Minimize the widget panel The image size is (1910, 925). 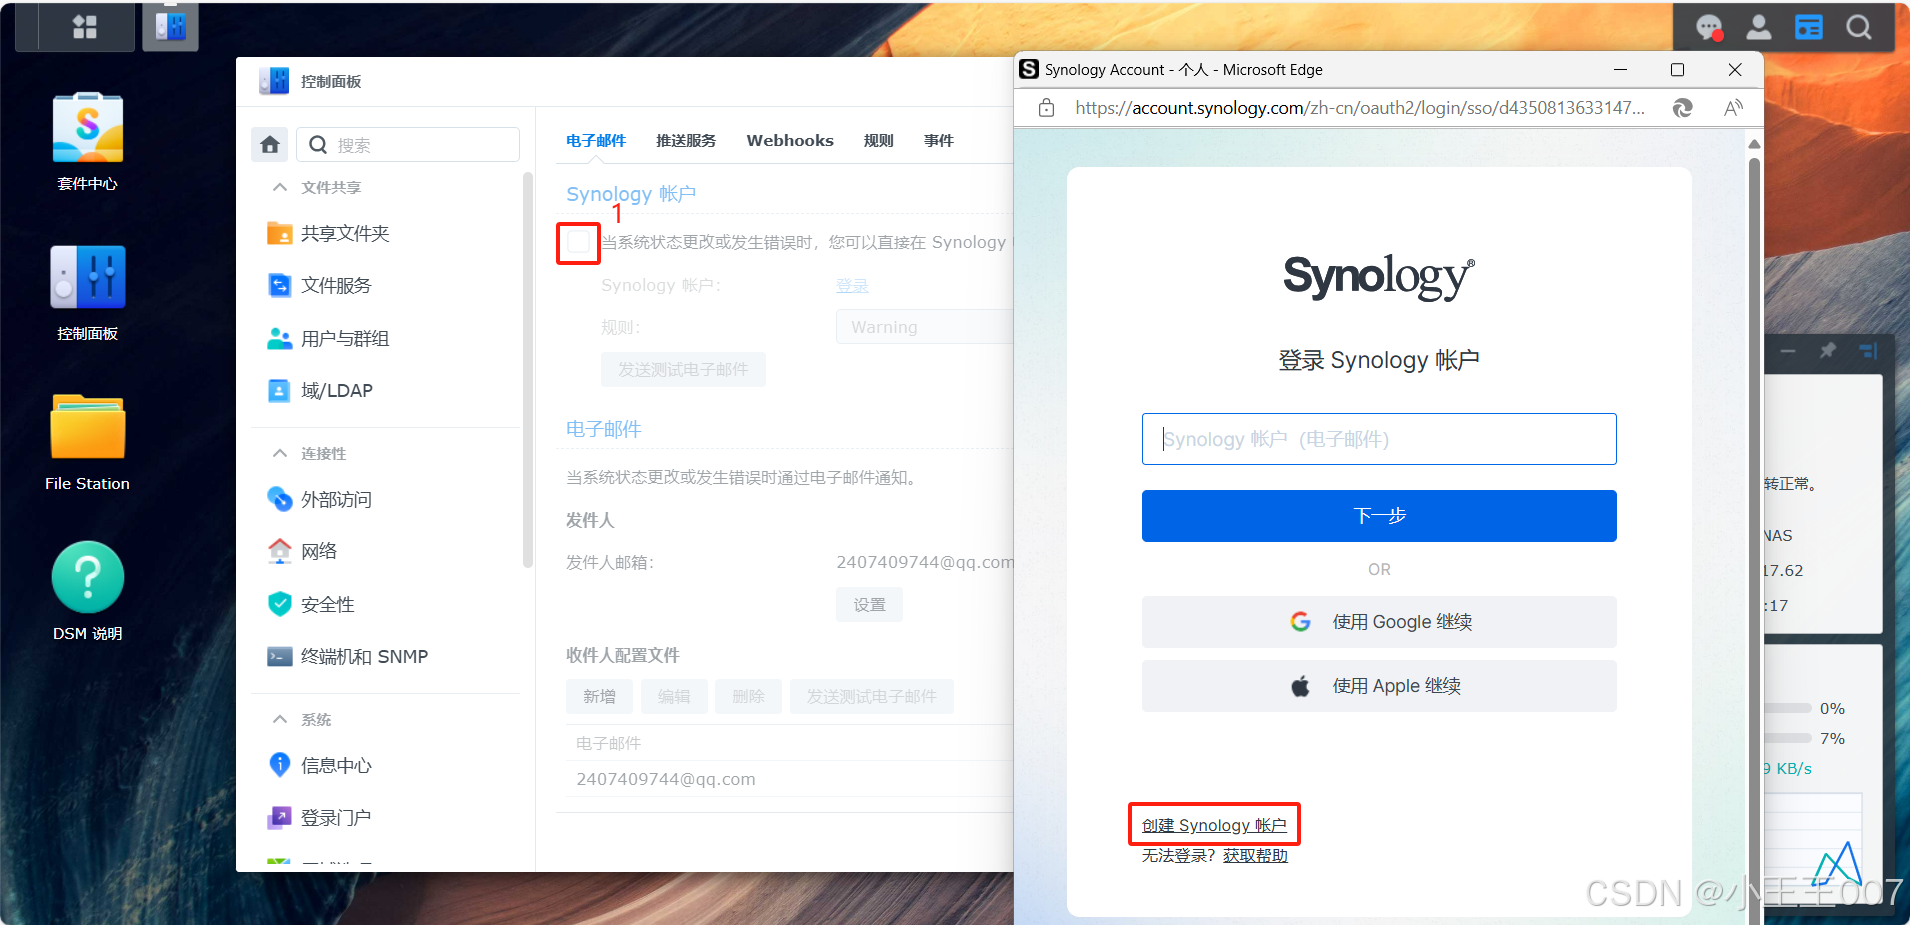tap(1788, 351)
